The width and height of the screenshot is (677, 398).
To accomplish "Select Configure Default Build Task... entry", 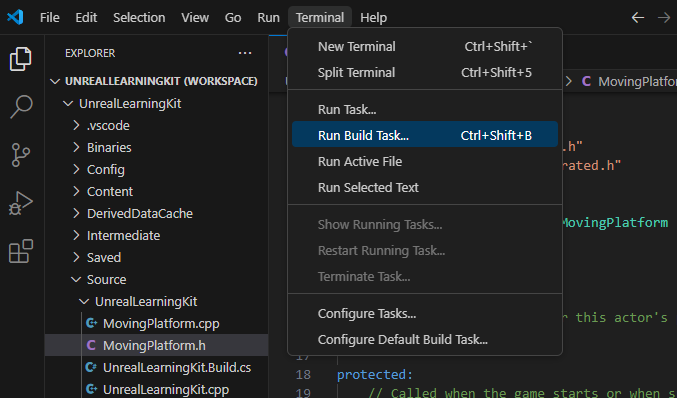I will 425,339.
